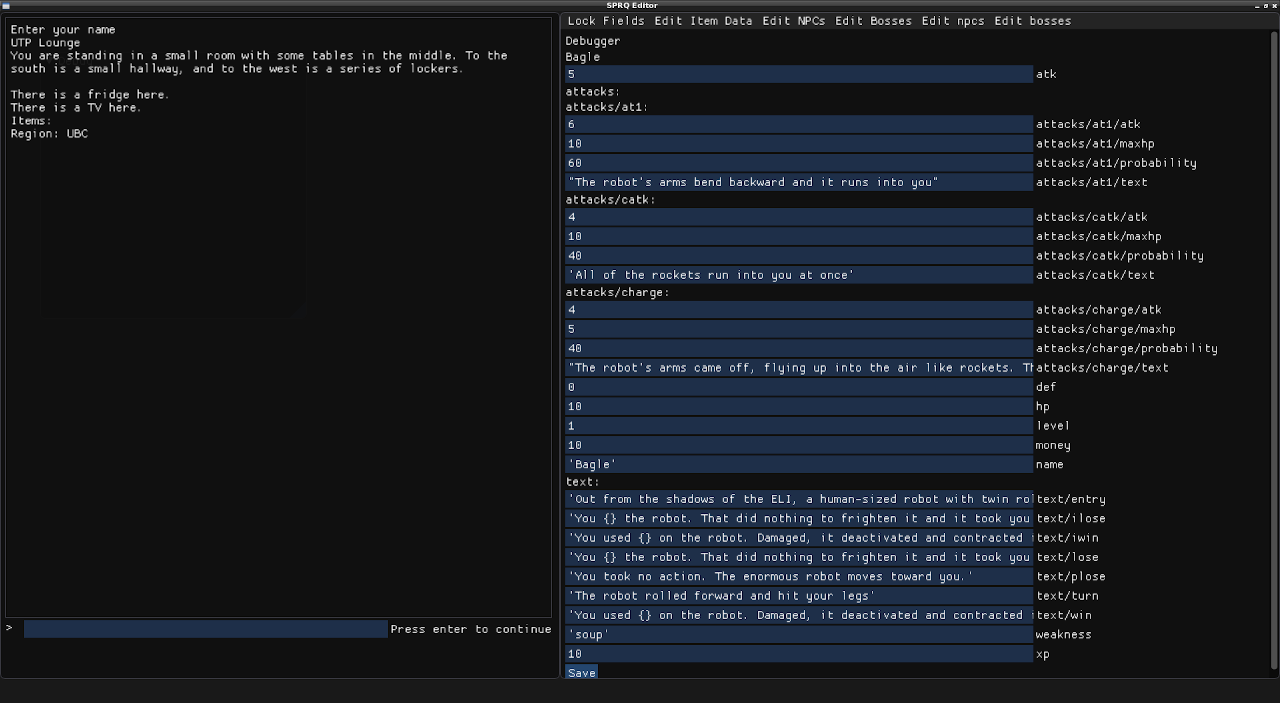1280x703 pixels.
Task: Click the editor panel vertical scrollbar
Action: 1273,350
